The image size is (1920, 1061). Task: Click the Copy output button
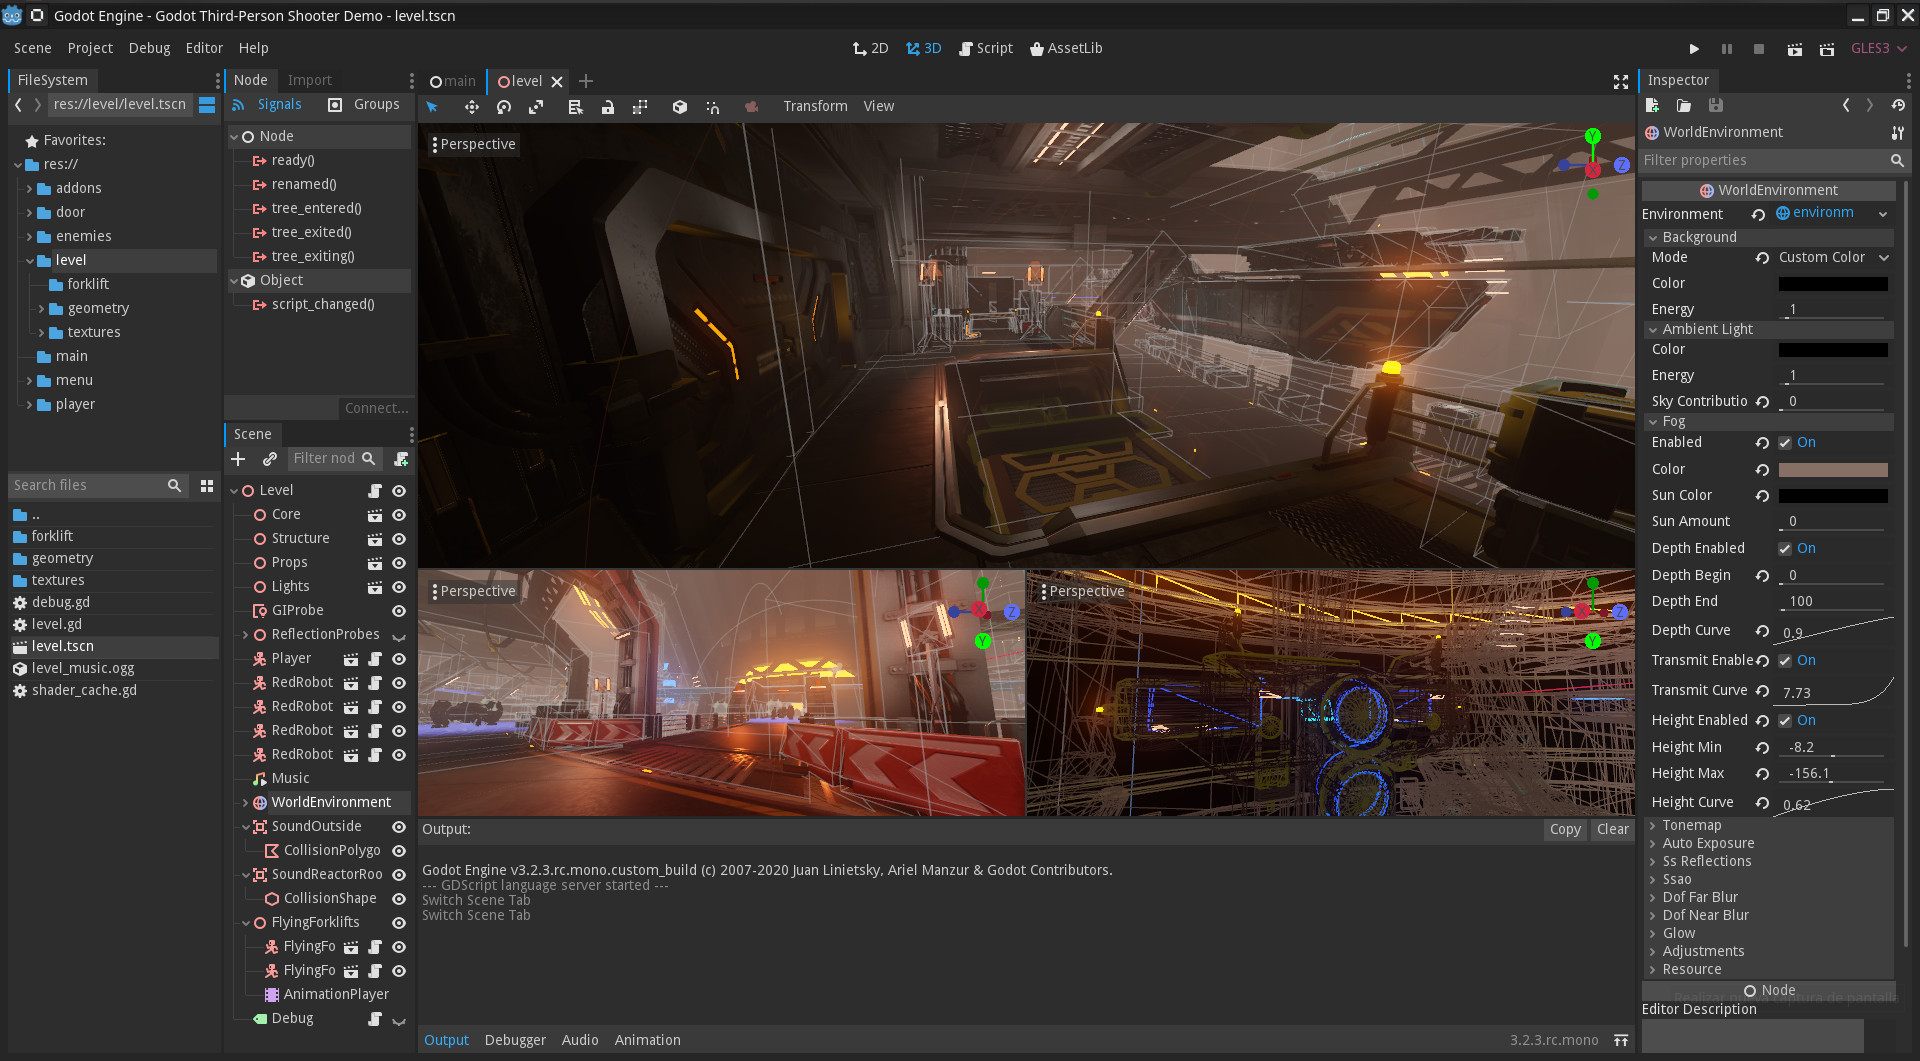point(1565,829)
